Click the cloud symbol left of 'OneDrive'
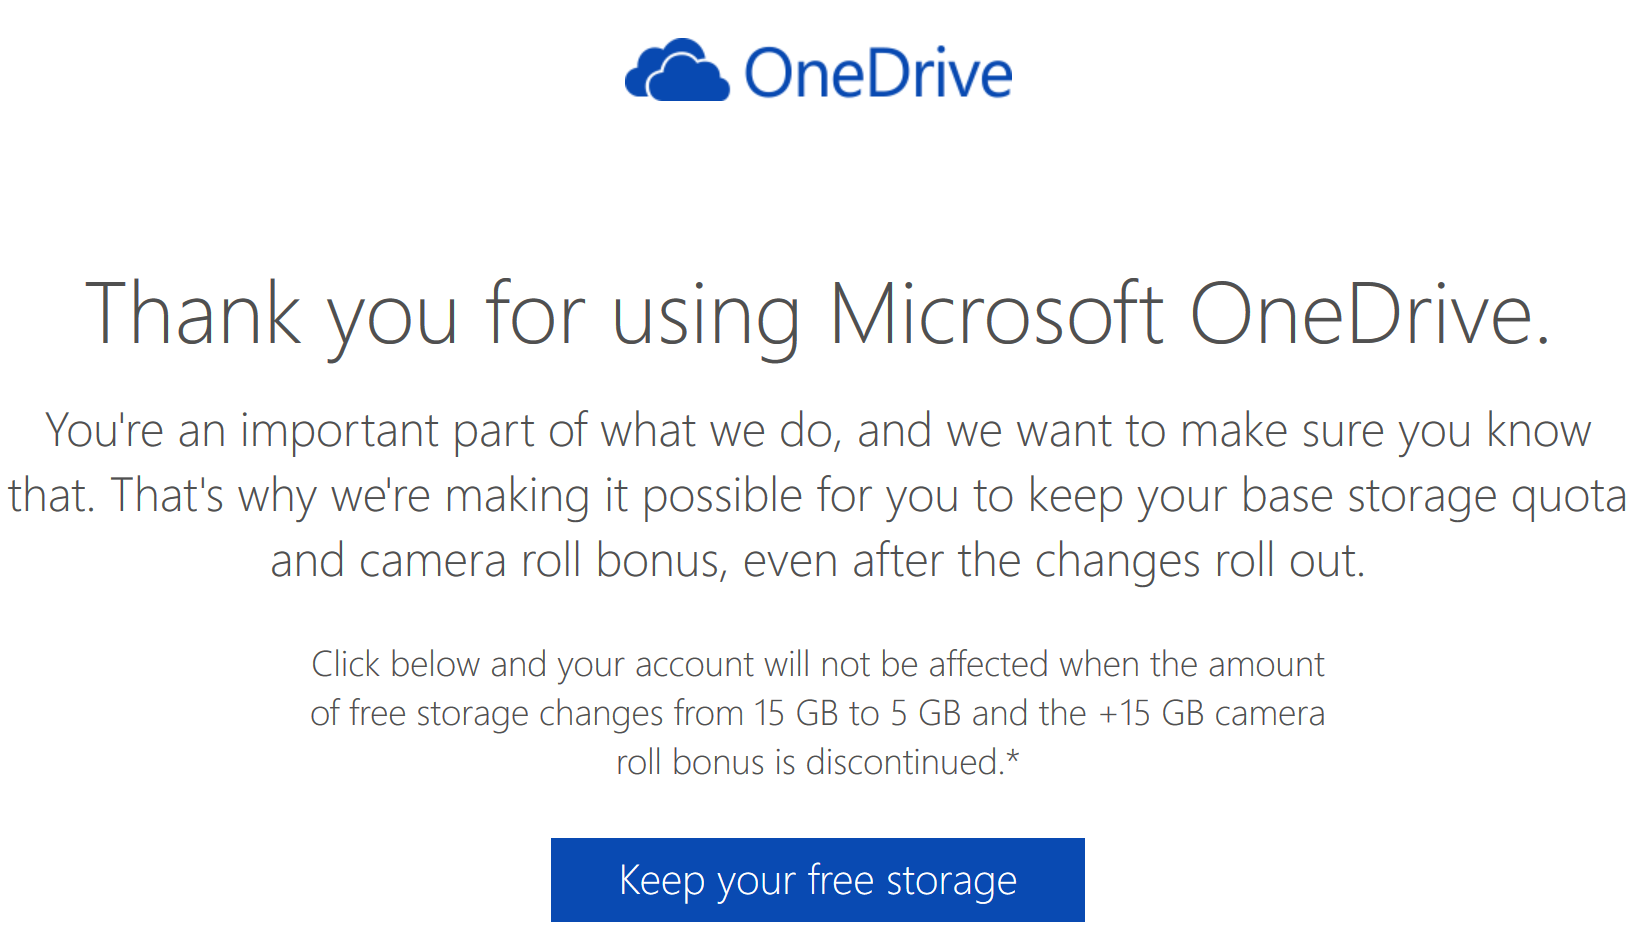Screen dimensions: 1638x944 click(x=680, y=70)
